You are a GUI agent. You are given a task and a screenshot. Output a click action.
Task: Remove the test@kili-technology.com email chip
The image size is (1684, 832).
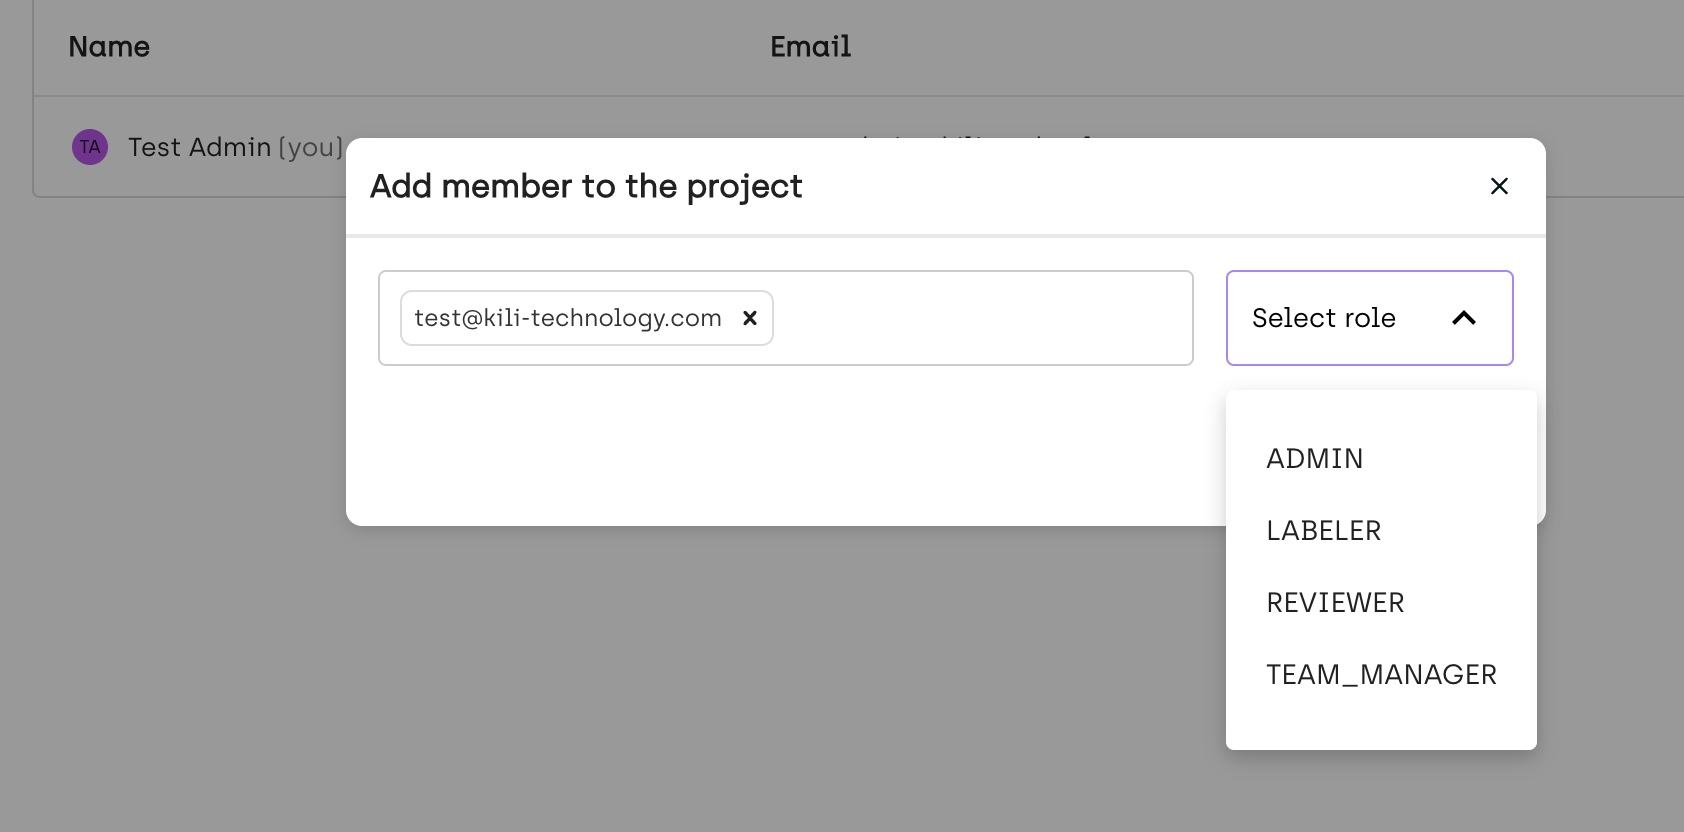point(750,318)
